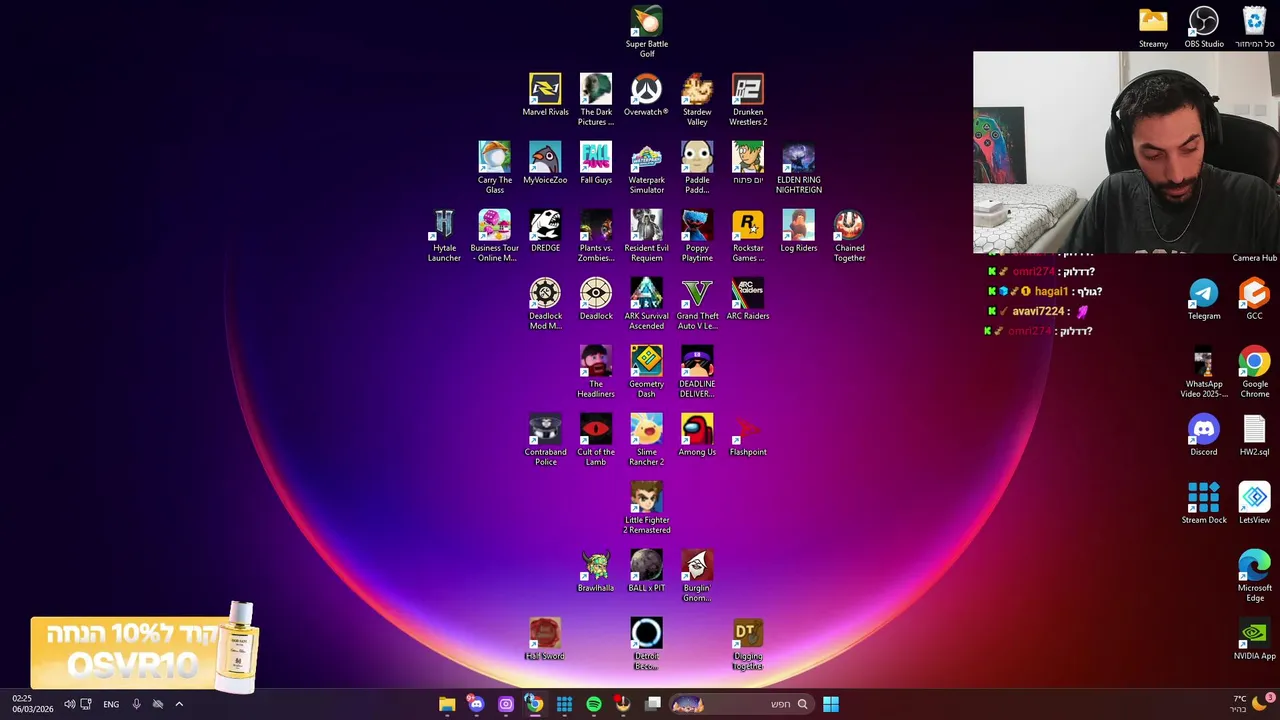
Task: Select the LetsView desktop icon
Action: [x=1254, y=503]
